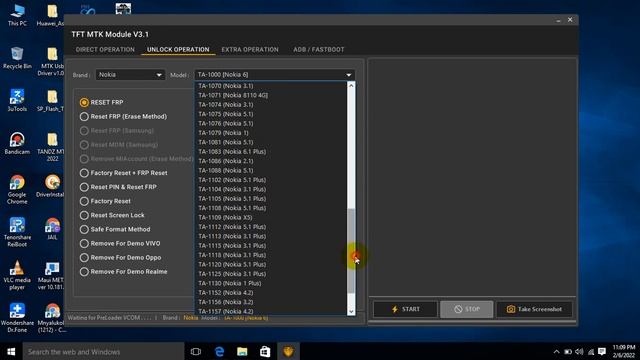This screenshot has width=640, height=360.
Task: Choose TA-1130 (Nokia 1 Plus) model
Action: [x=271, y=283]
